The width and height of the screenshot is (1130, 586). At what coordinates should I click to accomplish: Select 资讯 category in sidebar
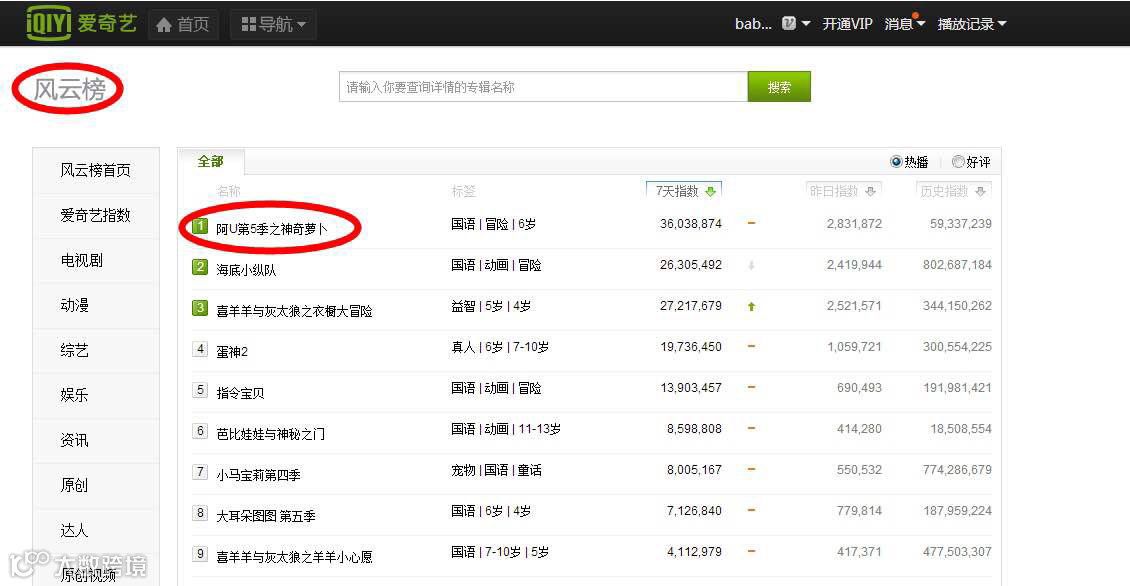[x=96, y=440]
